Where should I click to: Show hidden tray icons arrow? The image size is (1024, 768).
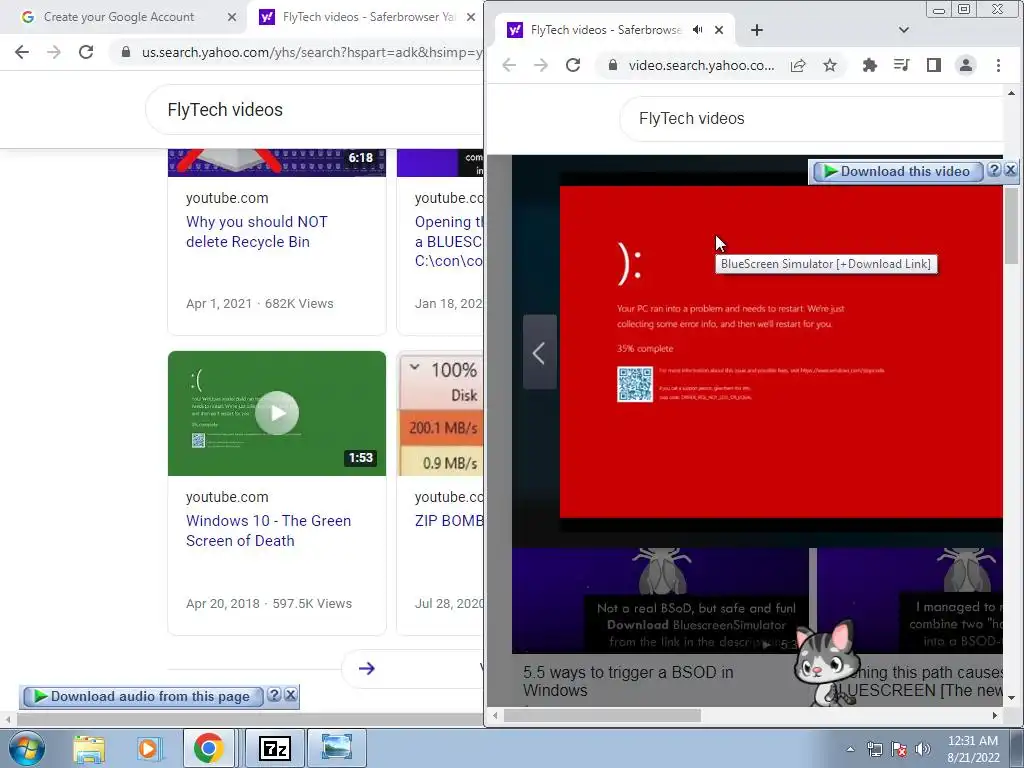(850, 749)
